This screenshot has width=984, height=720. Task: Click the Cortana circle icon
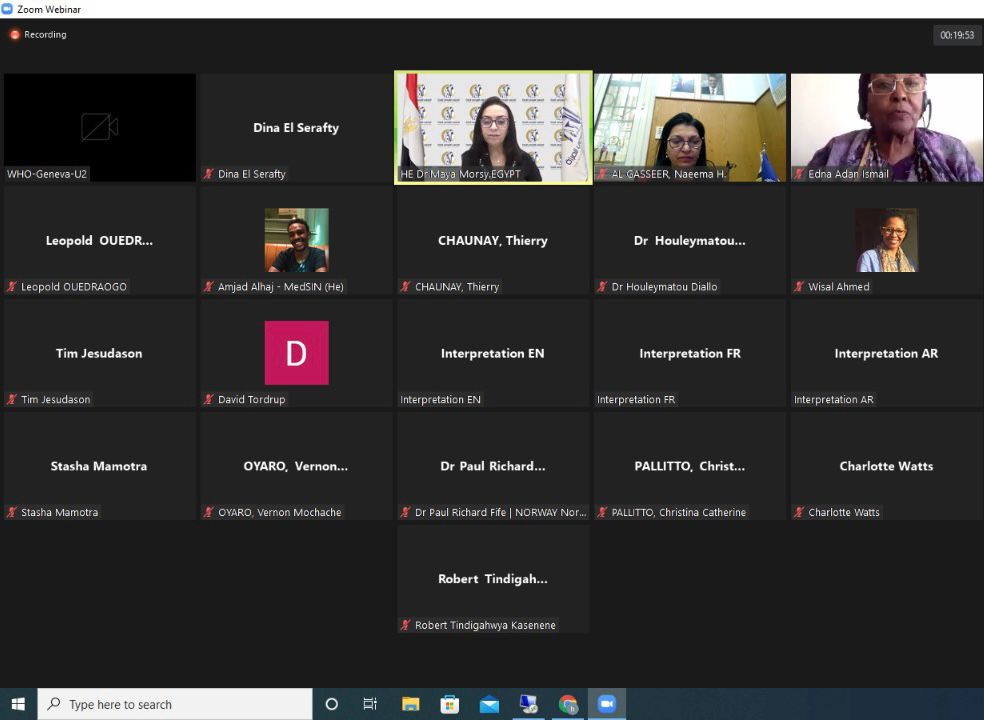click(332, 704)
